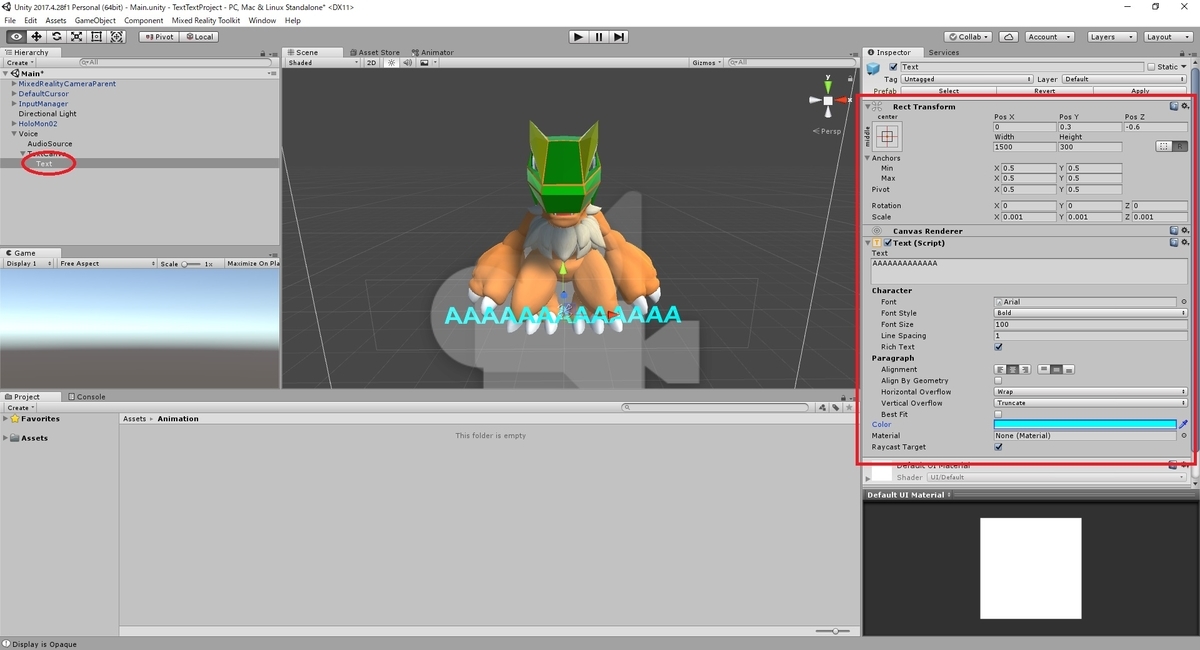Toggle scene audio icon

(x=407, y=63)
